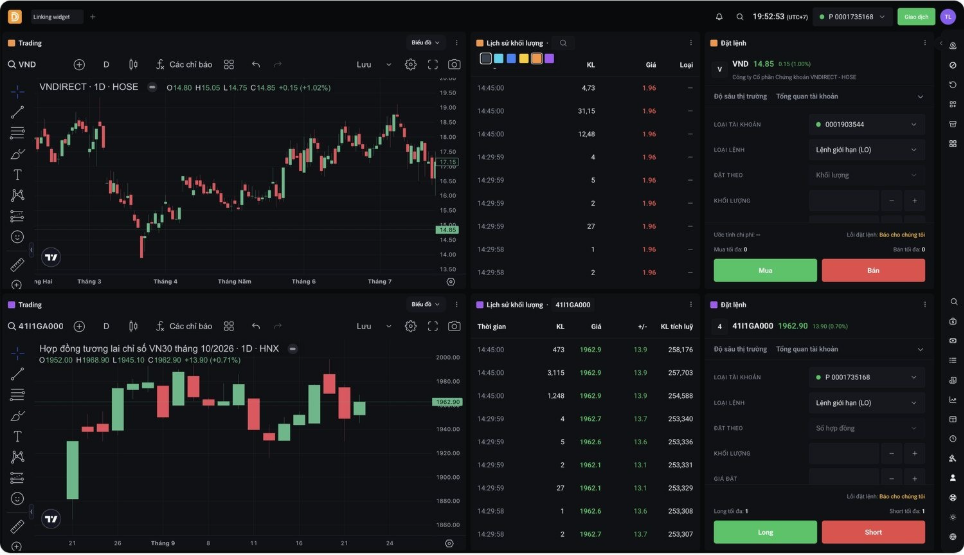Image resolution: width=964 pixels, height=555 pixels.
Task: Search in VND volume history panel
Action: tap(563, 43)
